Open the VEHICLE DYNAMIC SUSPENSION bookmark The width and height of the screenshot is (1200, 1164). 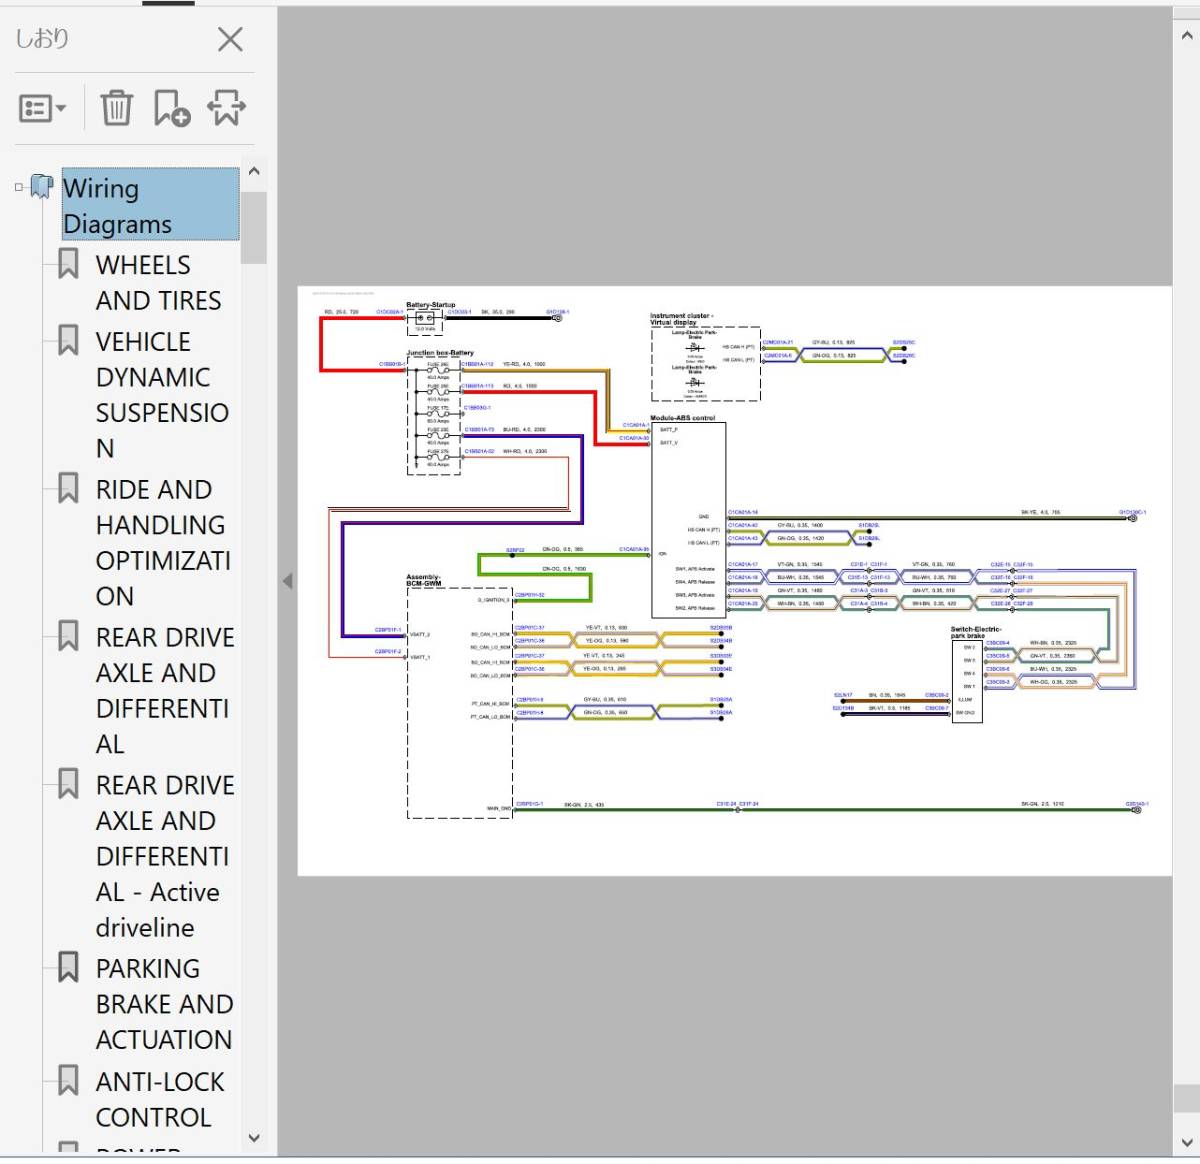click(x=162, y=395)
